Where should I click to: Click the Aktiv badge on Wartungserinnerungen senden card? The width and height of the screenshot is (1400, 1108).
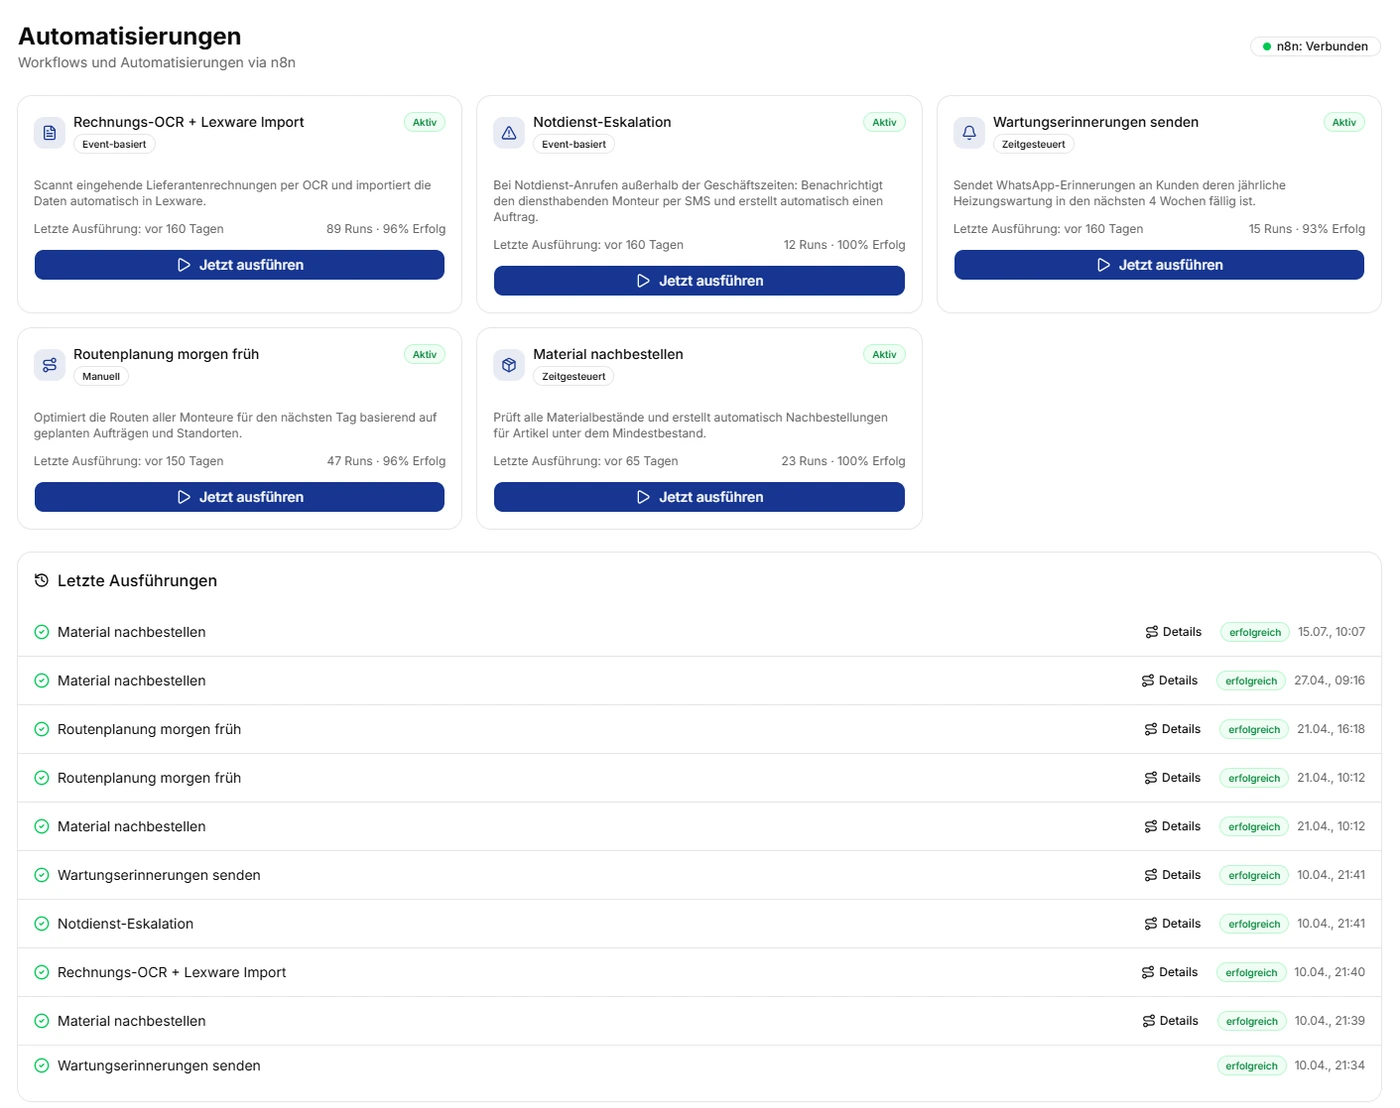point(1344,122)
